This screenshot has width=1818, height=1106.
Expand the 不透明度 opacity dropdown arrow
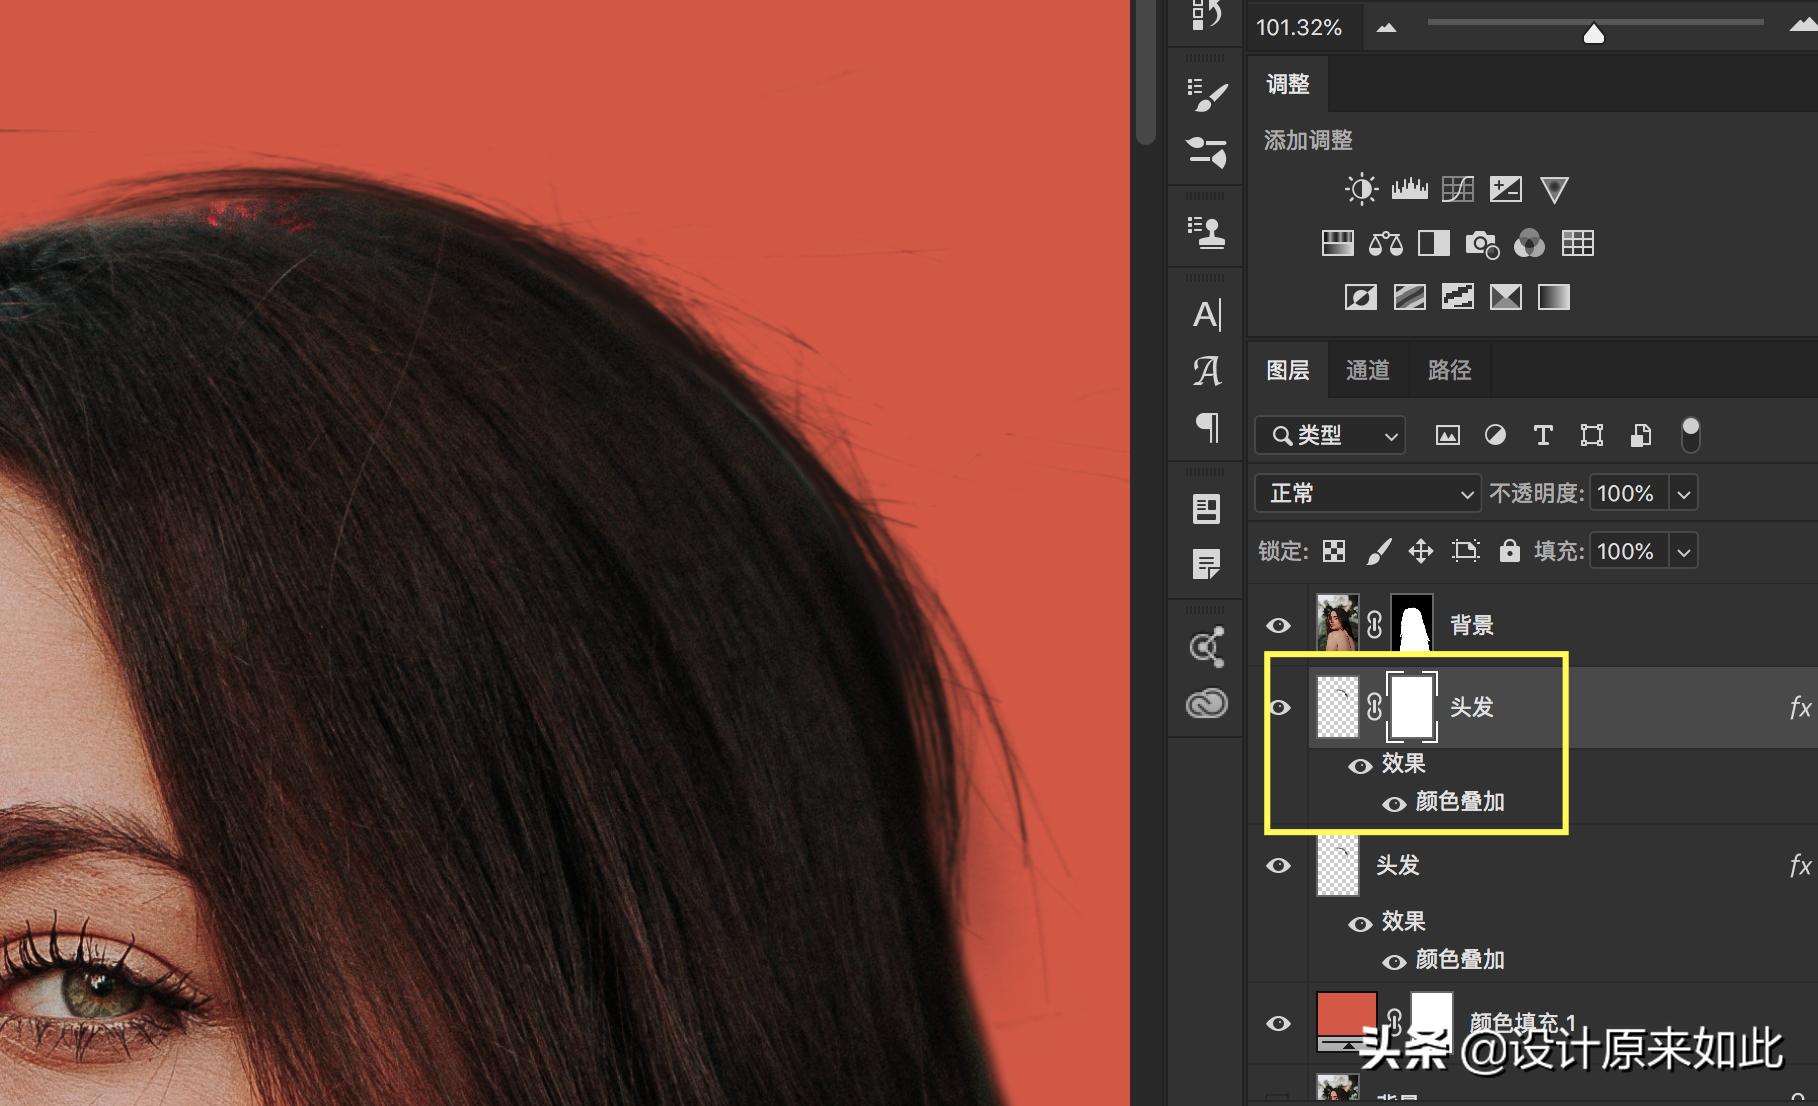coord(1684,493)
